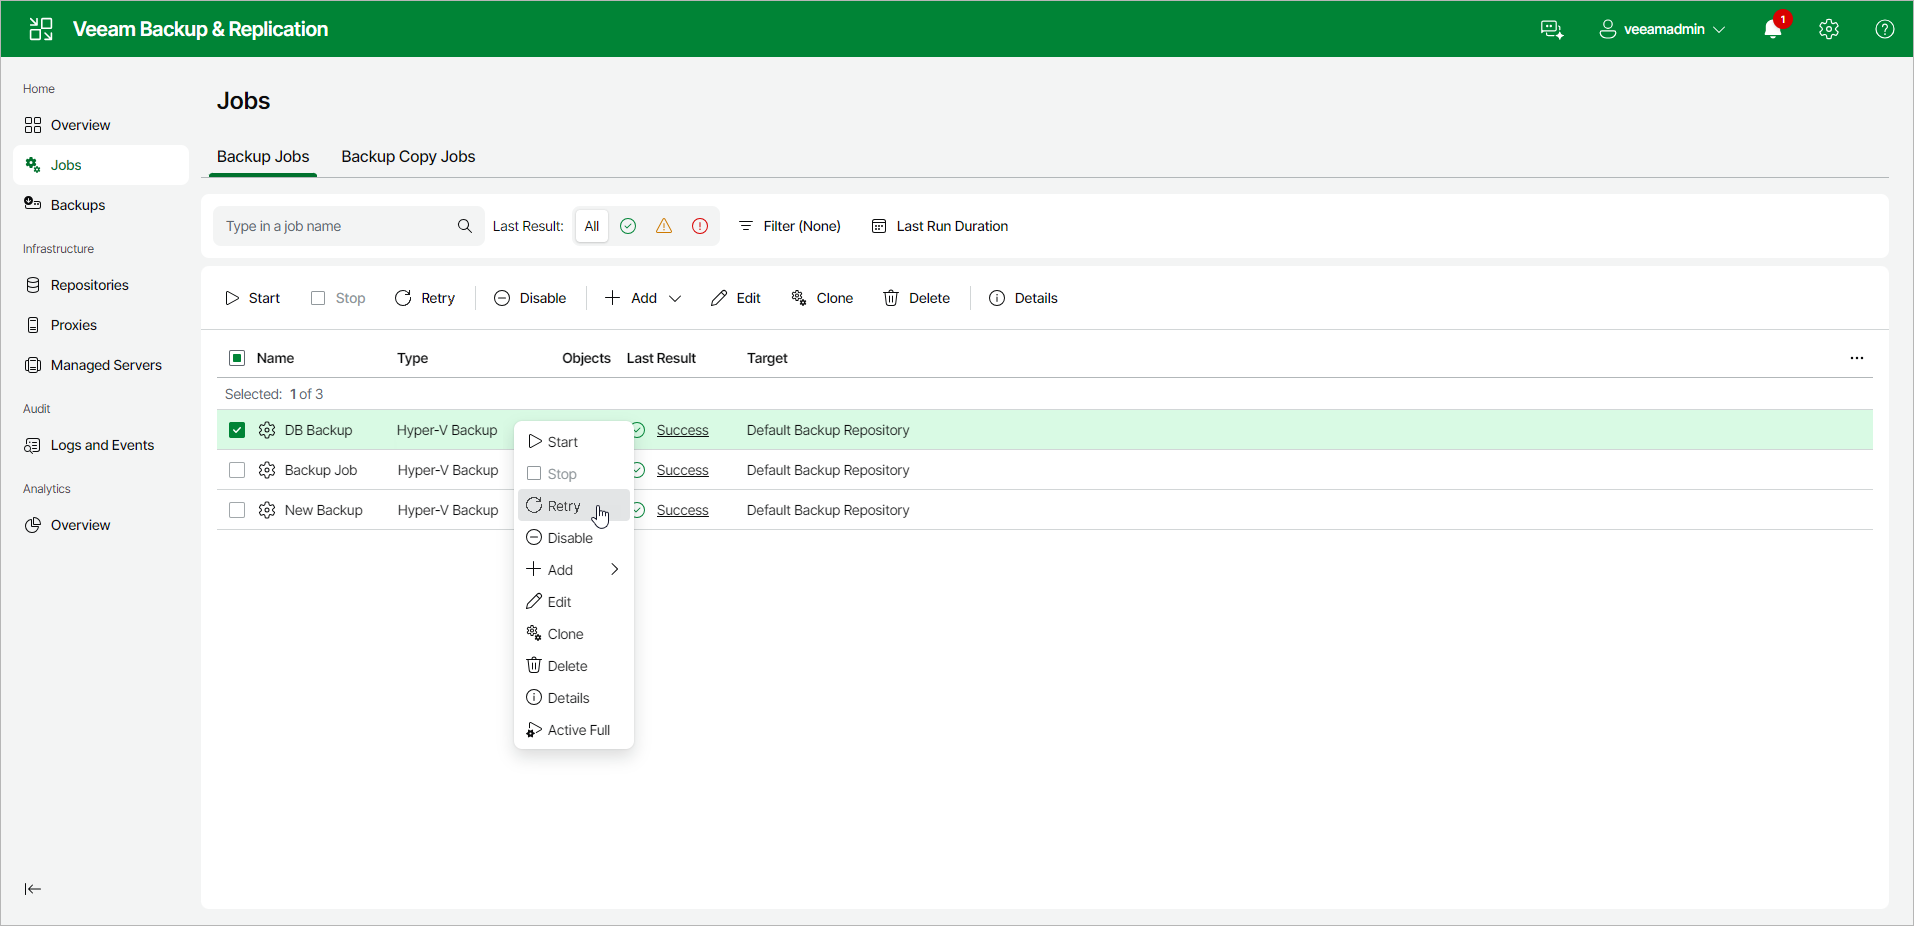Click the search magnifier icon
The height and width of the screenshot is (926, 1914).
[465, 226]
